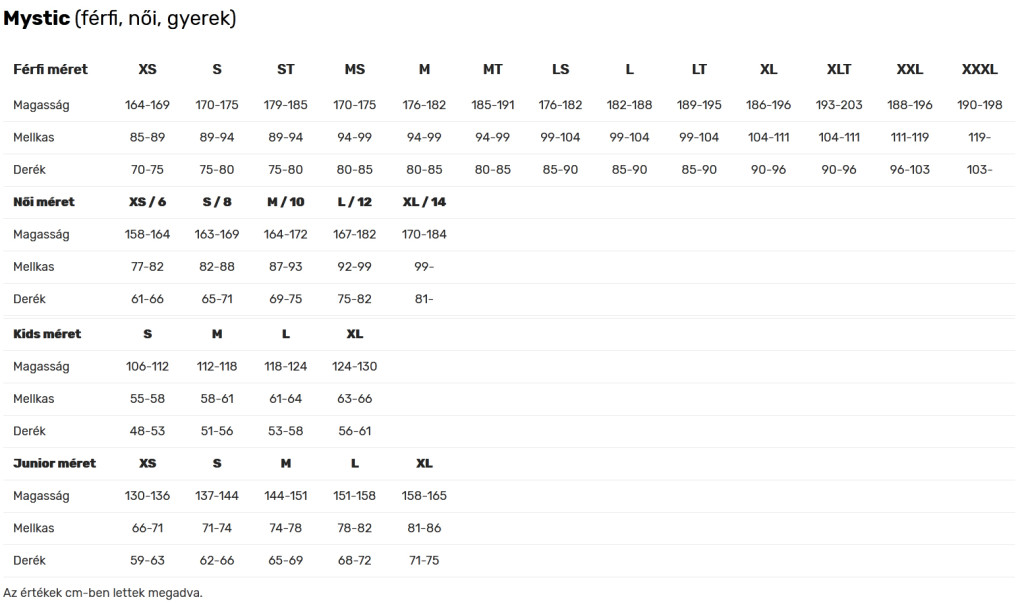Select women's height value 167-182

pos(354,234)
